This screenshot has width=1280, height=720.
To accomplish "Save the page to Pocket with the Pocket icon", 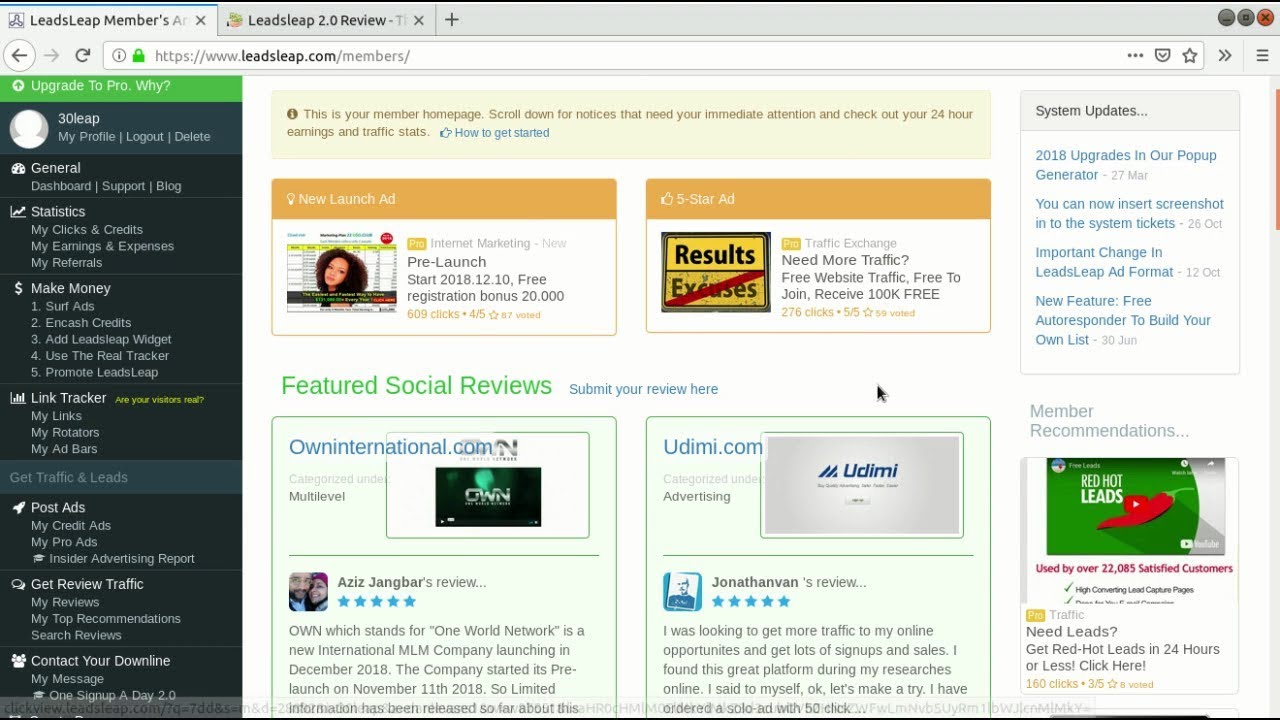I will [1162, 56].
